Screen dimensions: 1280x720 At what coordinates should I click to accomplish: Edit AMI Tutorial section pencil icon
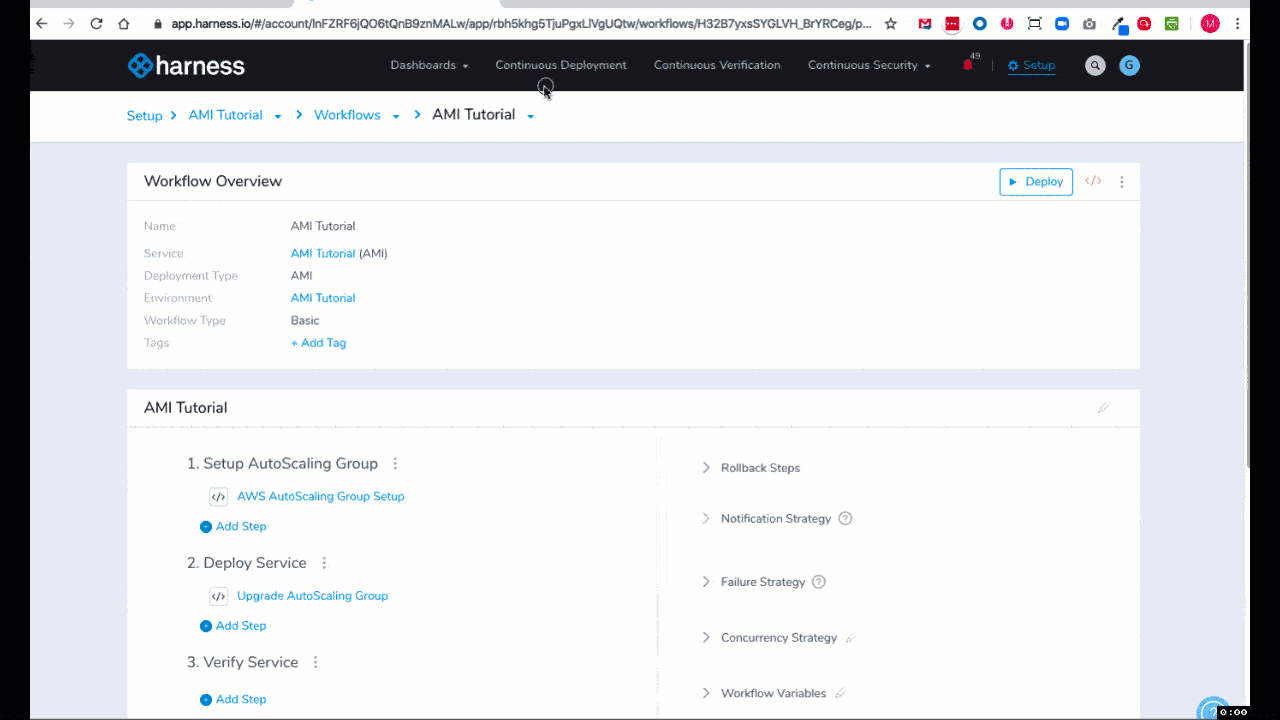(x=1103, y=408)
